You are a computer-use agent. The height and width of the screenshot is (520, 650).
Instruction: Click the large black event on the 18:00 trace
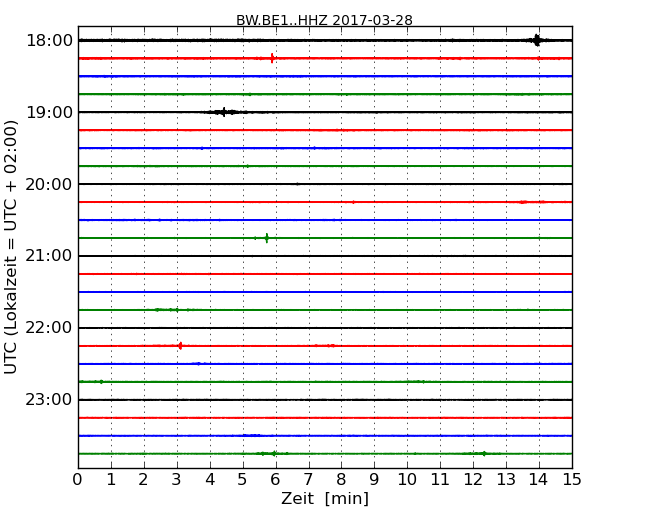(536, 40)
